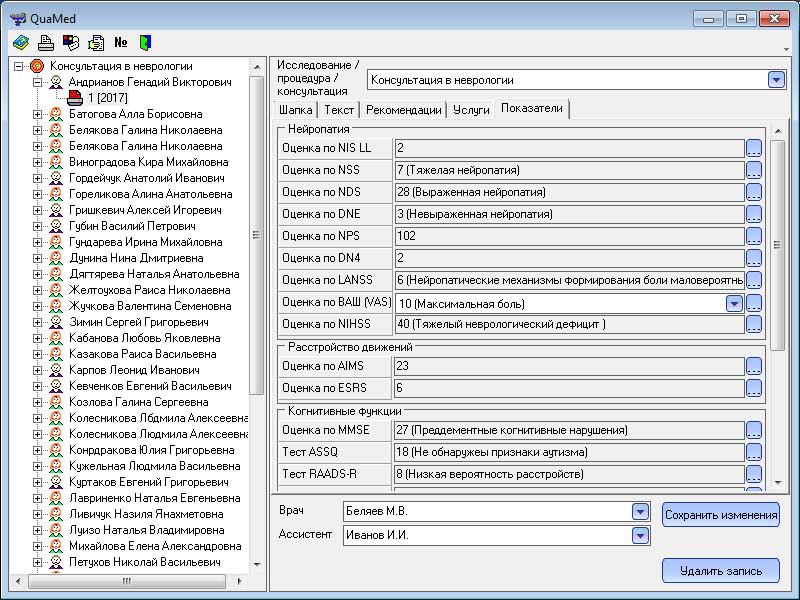Click ellipsis button next to Оценка по NSS

754,170
